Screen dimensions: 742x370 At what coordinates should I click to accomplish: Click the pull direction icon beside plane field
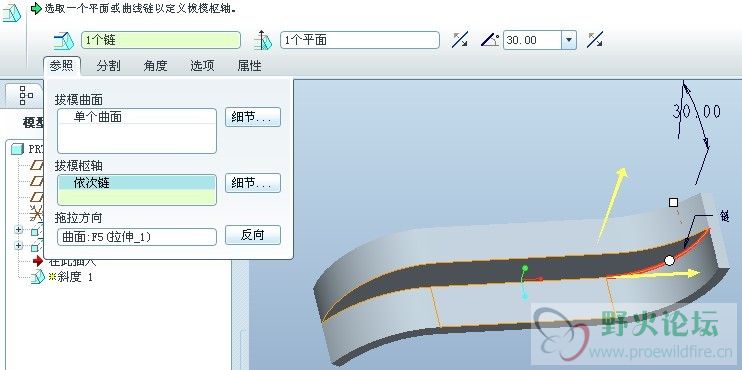(x=264, y=40)
